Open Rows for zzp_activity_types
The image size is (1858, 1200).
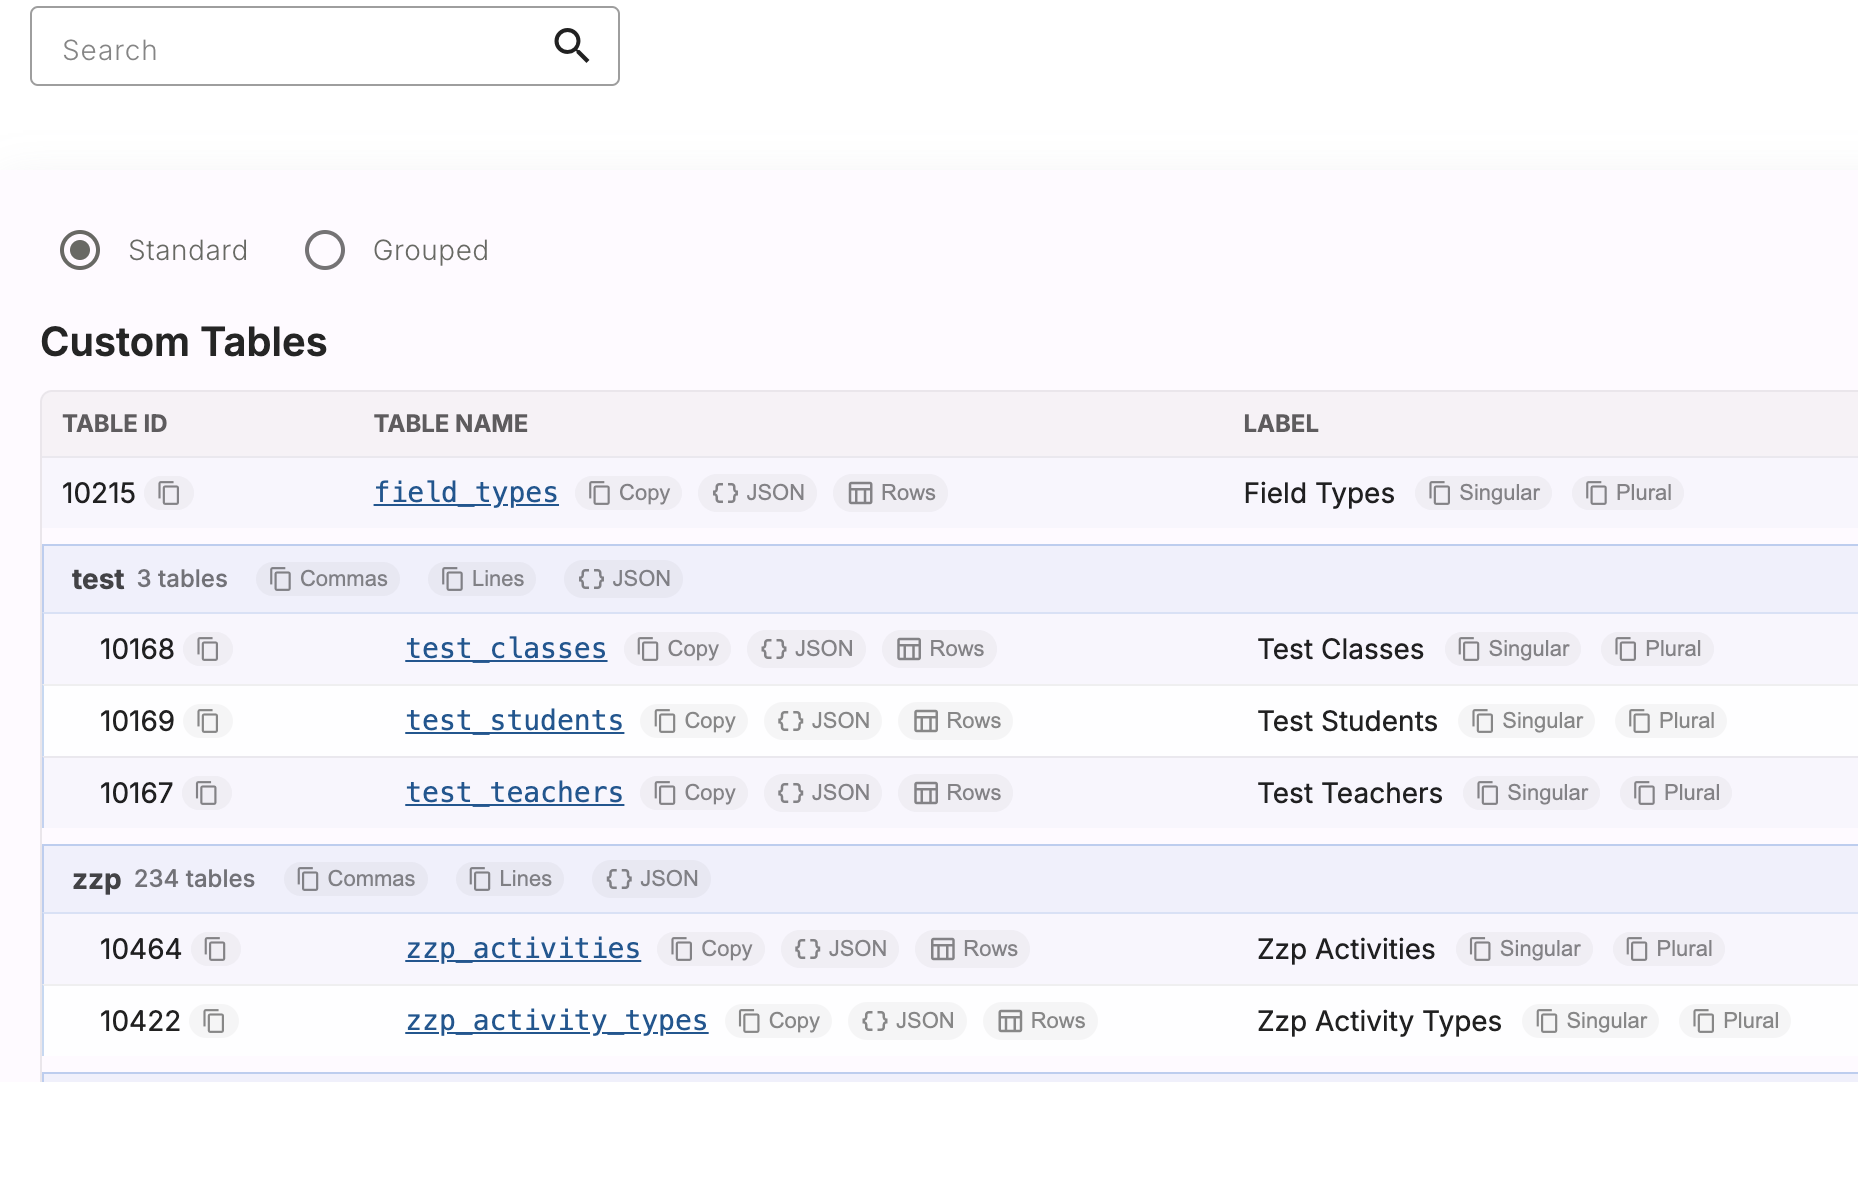pyautogui.click(x=1040, y=1021)
